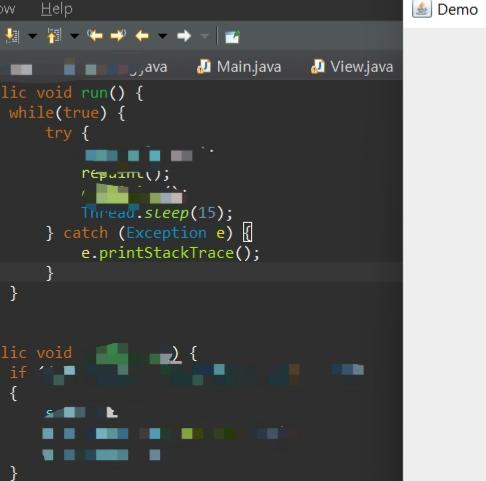Click the white Forward arrow icon

tap(184, 36)
